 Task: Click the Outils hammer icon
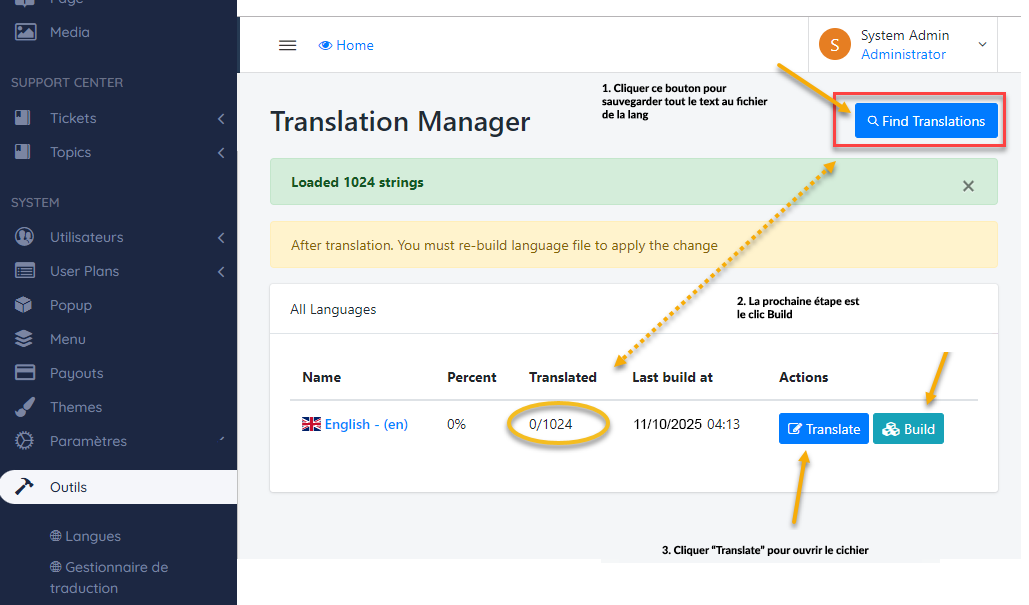pos(25,487)
